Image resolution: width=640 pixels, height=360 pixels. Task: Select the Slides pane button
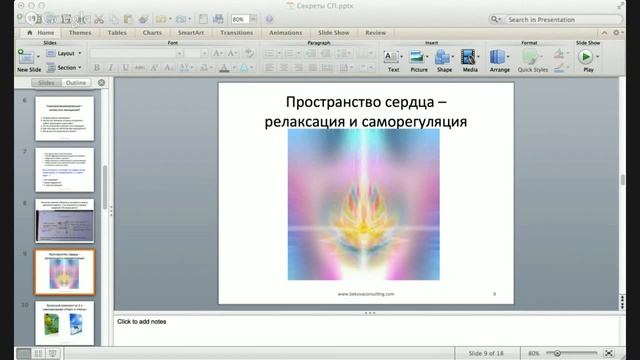(46, 83)
